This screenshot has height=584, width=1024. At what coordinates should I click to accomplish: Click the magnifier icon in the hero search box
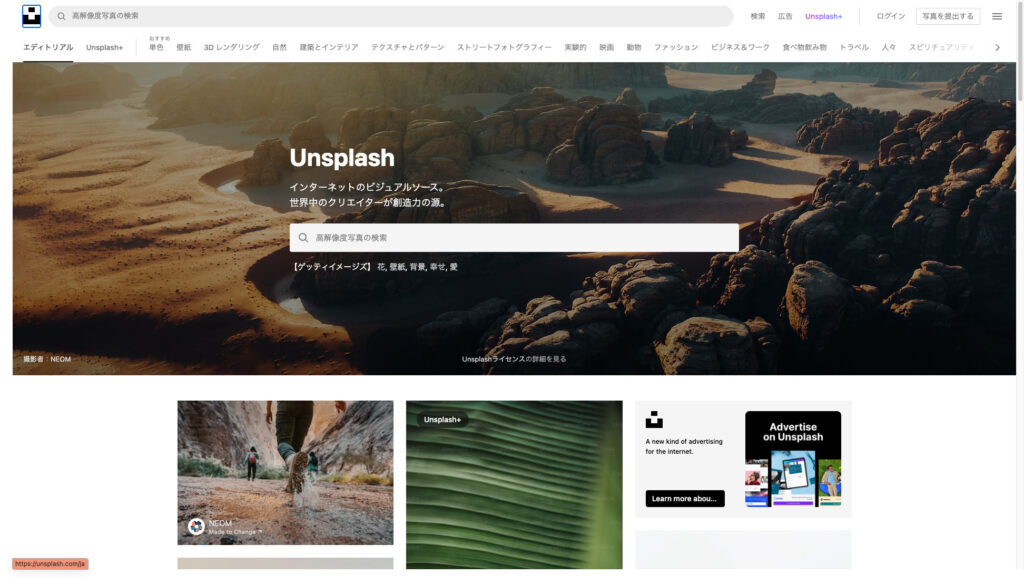point(303,238)
